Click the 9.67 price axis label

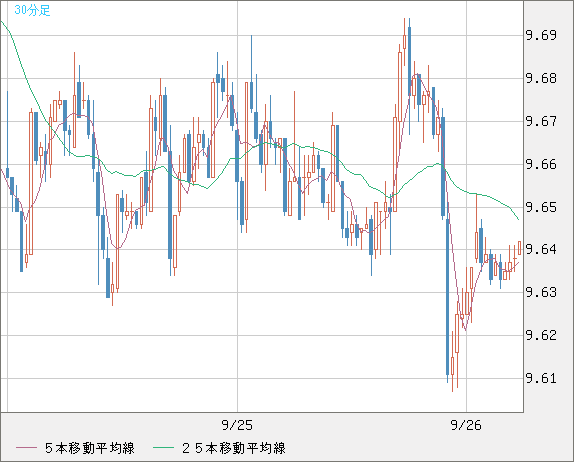pos(541,121)
